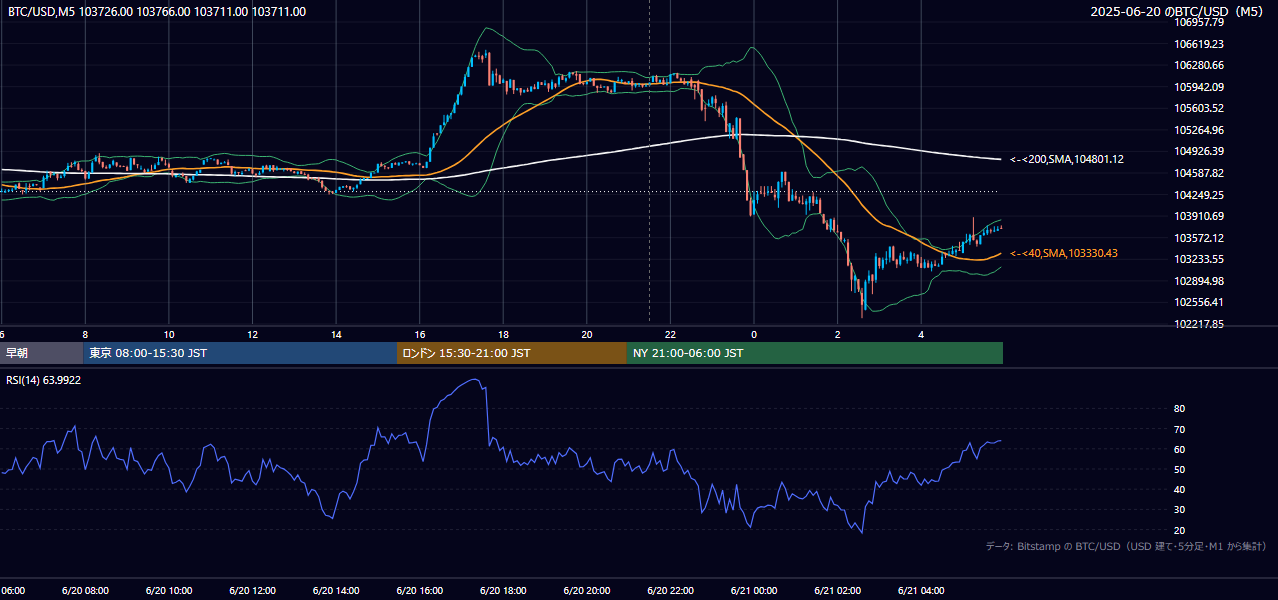The height and width of the screenshot is (600, 1278).
Task: Click the Bitstamp data source note
Action: coord(1126,546)
